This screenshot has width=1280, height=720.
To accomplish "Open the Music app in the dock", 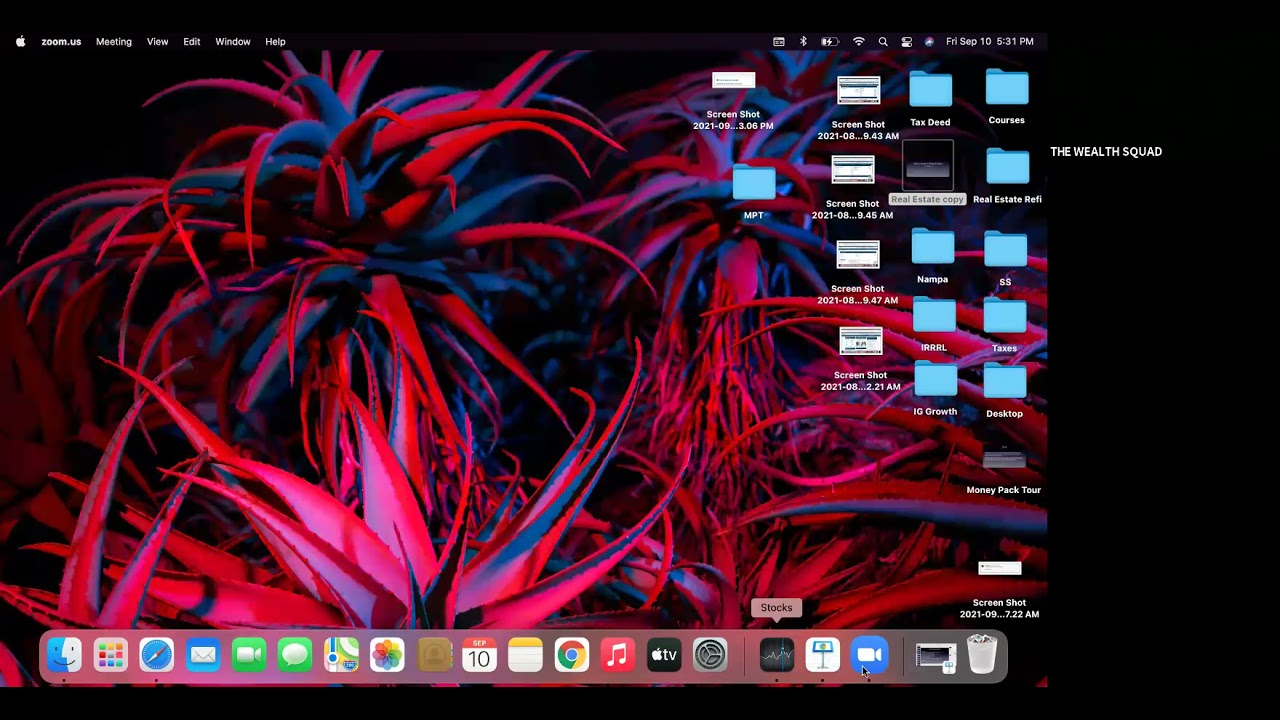I will click(617, 656).
